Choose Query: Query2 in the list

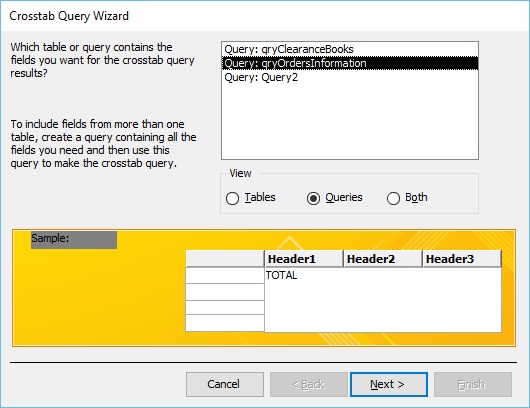pos(350,77)
